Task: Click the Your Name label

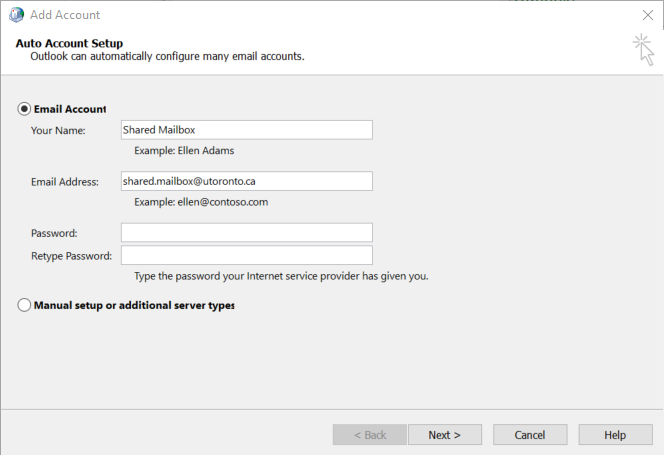Action: (x=58, y=130)
